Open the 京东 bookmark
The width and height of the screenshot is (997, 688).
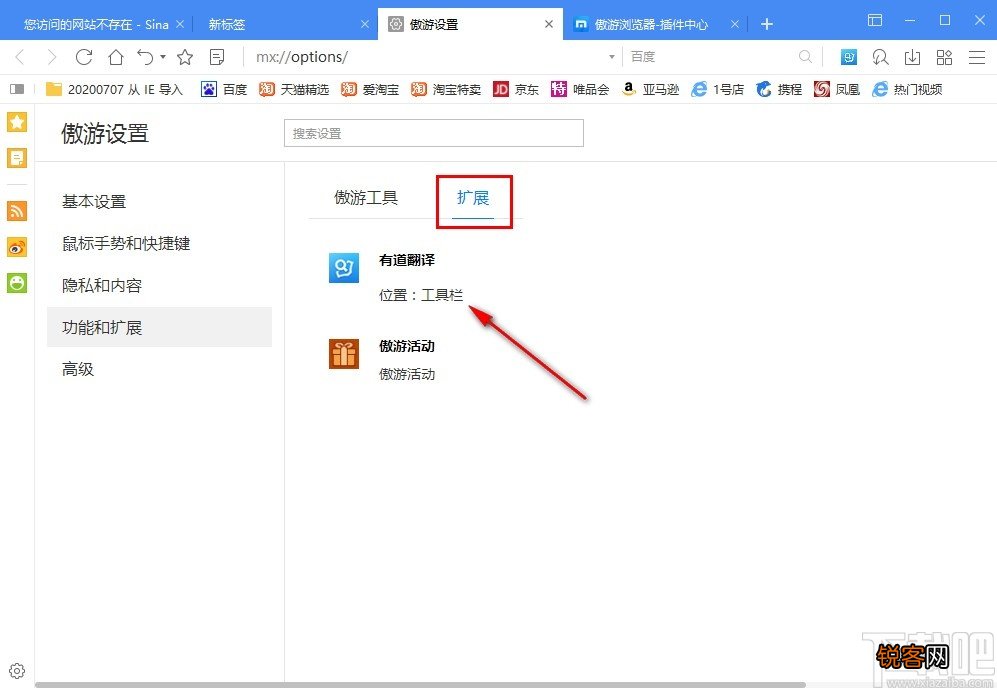516,89
